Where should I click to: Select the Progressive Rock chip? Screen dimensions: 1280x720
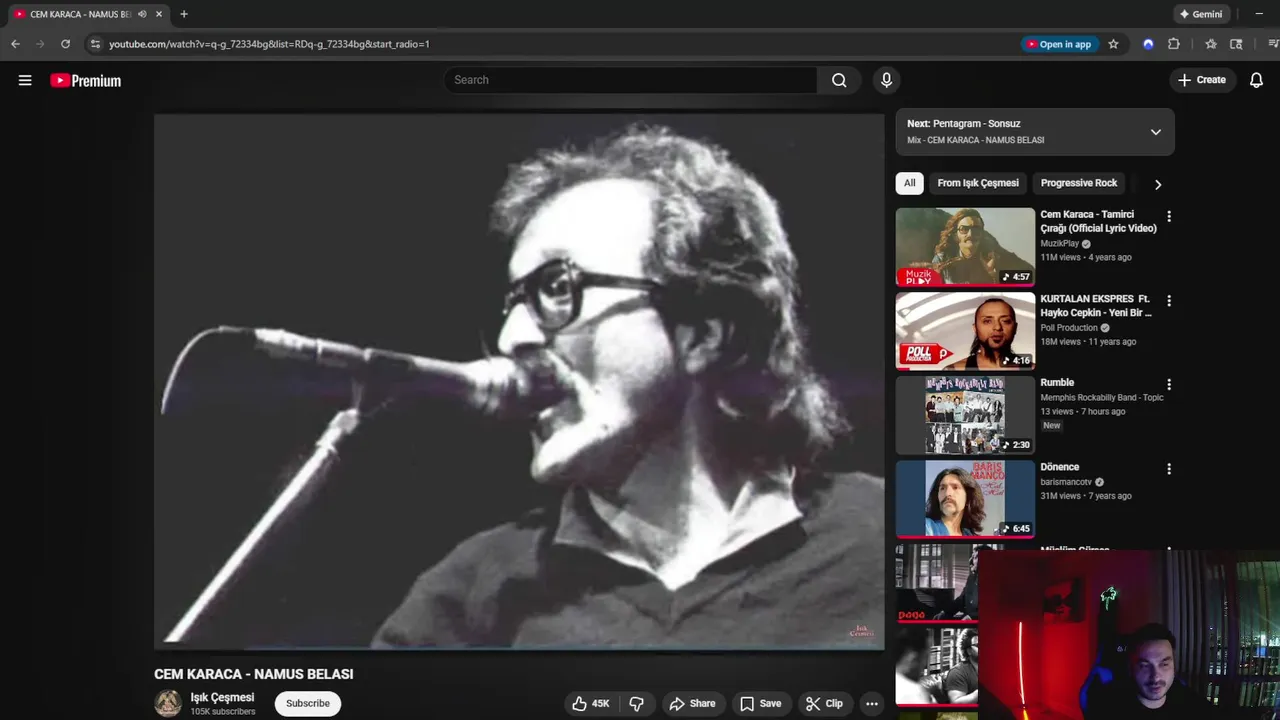click(x=1078, y=183)
